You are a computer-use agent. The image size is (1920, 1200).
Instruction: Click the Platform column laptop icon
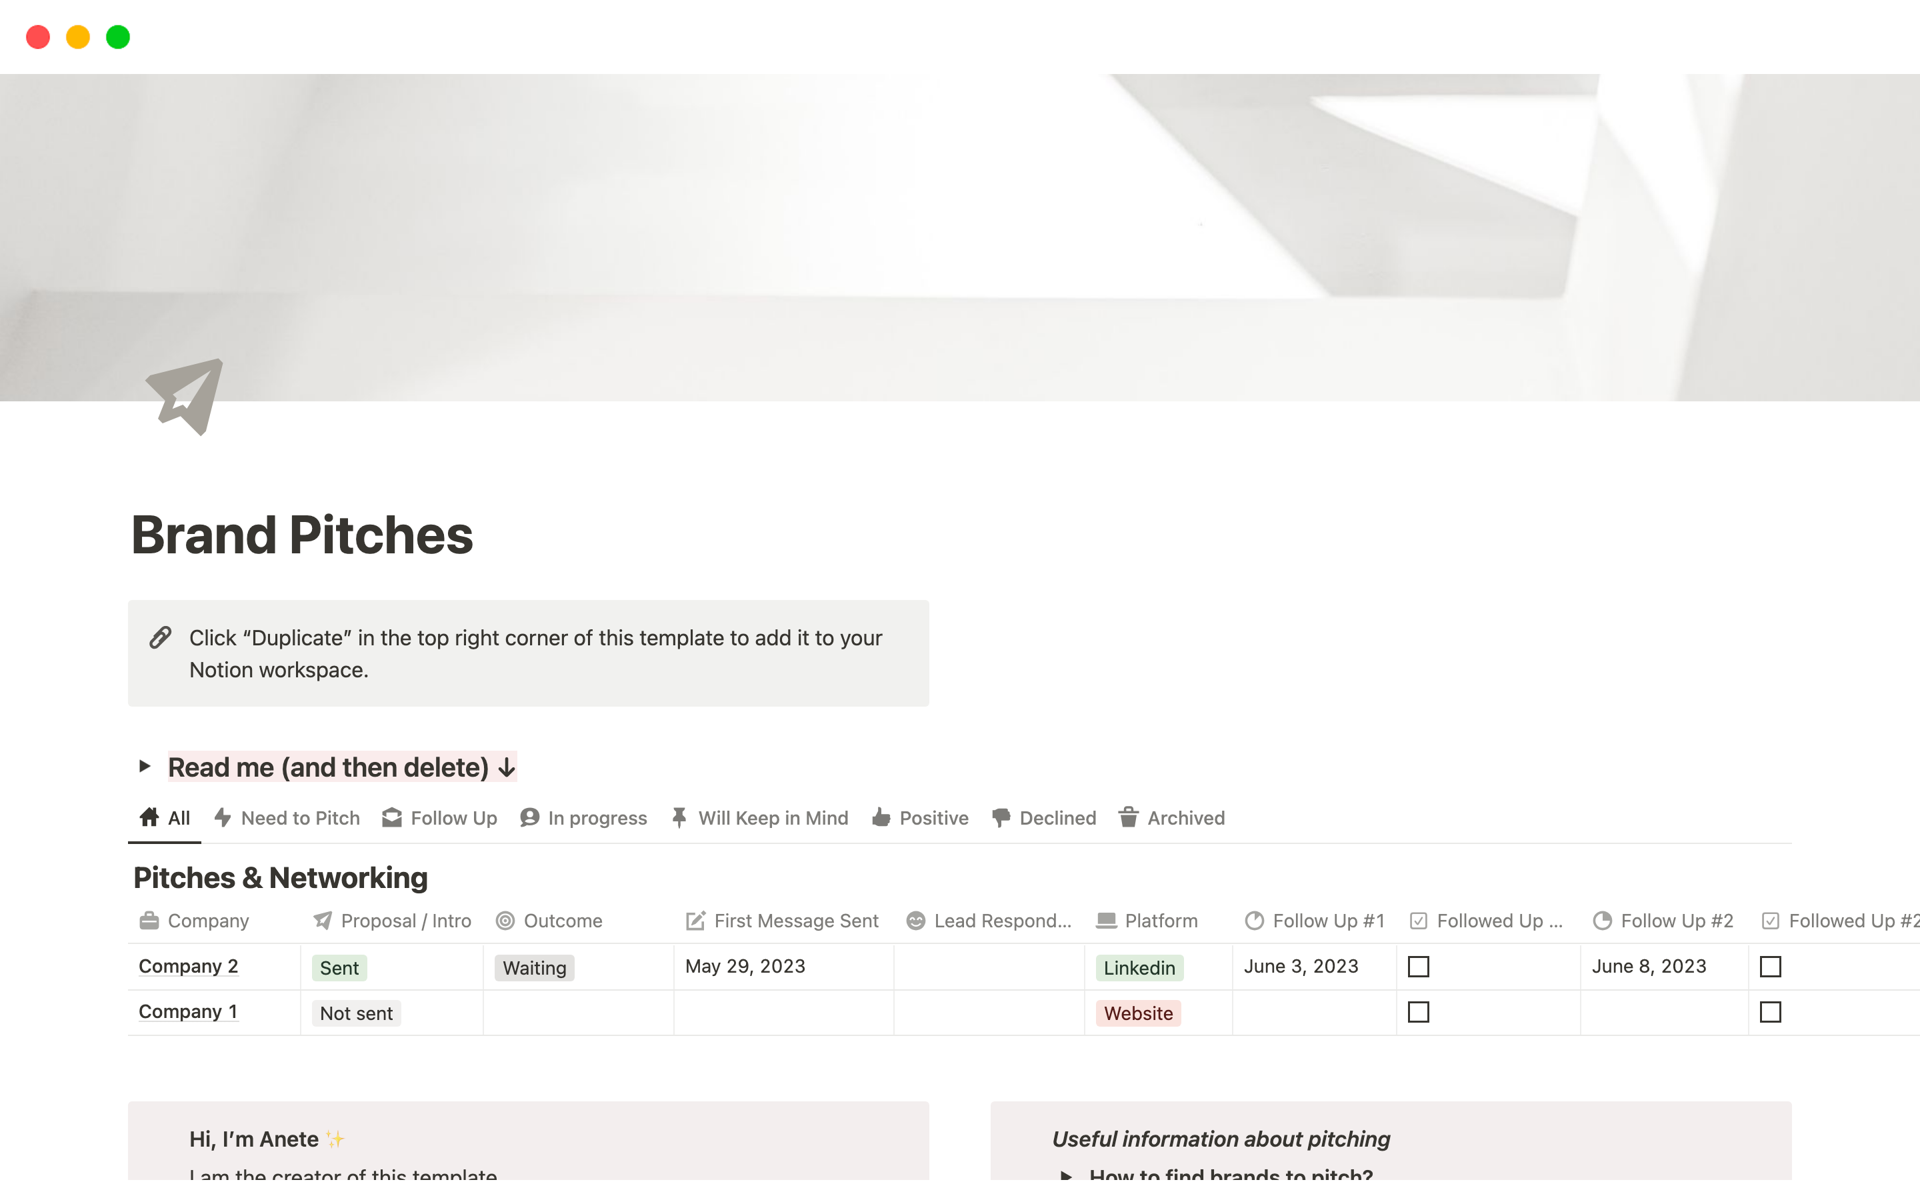tap(1106, 920)
